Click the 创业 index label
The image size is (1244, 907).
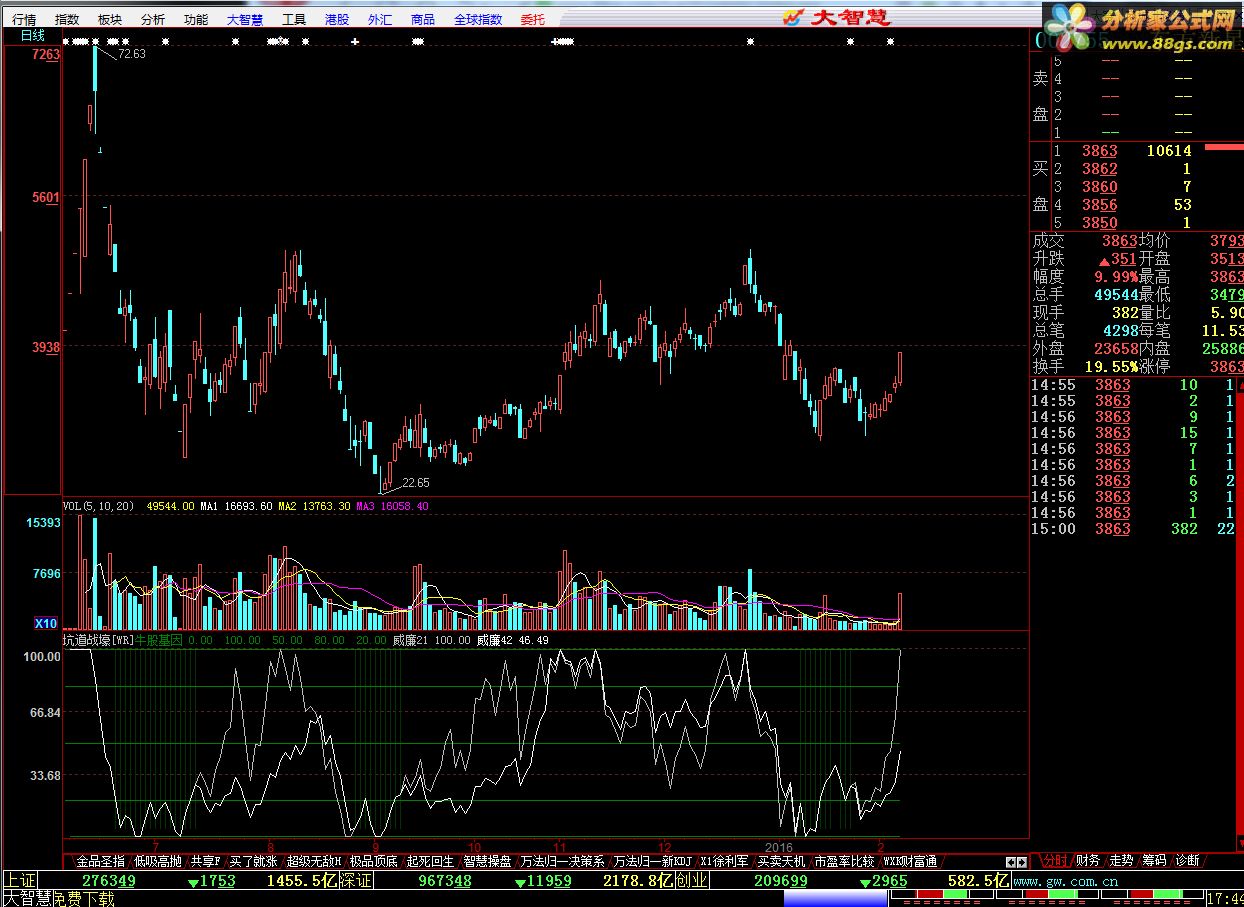tap(692, 880)
